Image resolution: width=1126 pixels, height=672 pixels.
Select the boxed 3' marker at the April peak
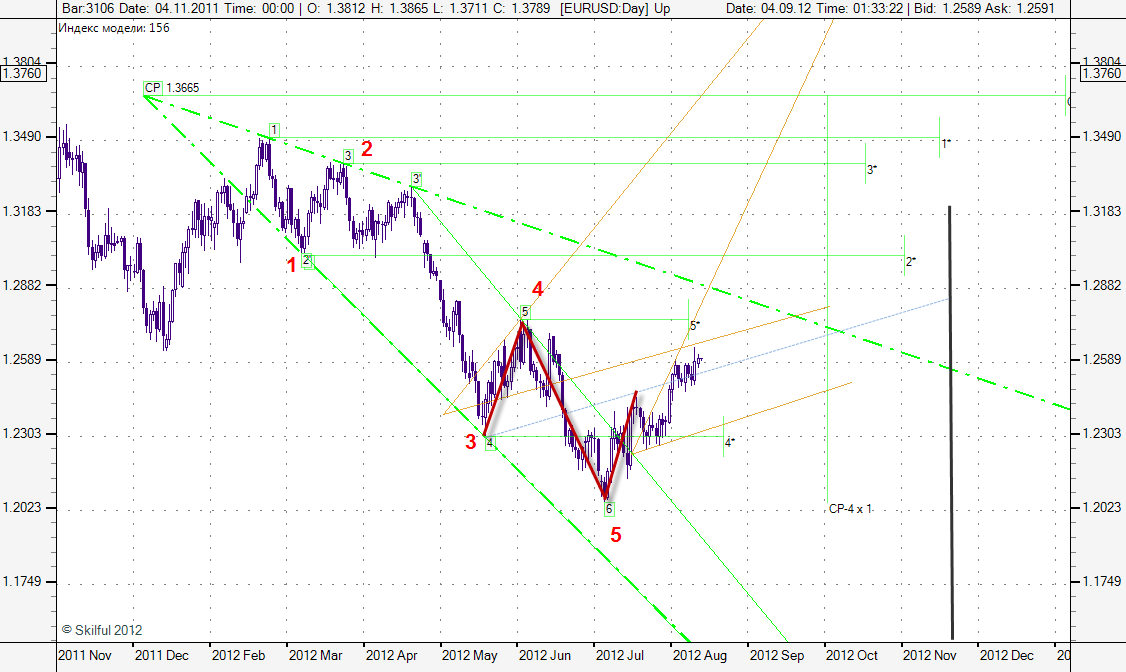416,179
